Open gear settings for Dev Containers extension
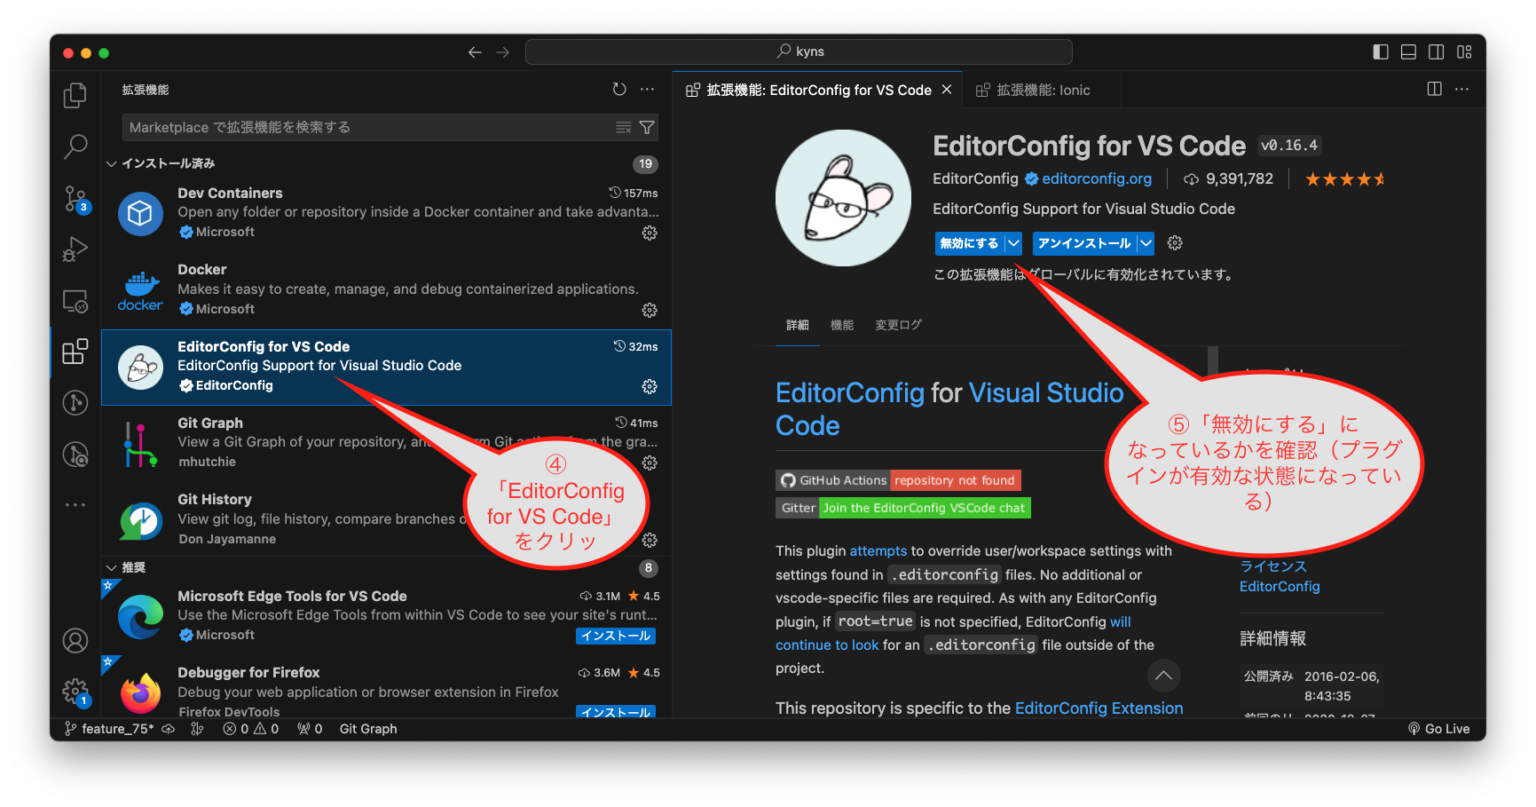The height and width of the screenshot is (807, 1536). [649, 232]
